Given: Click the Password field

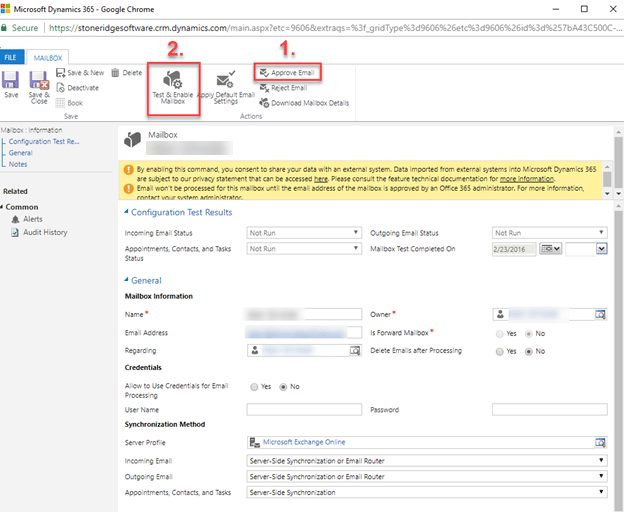Looking at the screenshot, I should click(x=550, y=409).
